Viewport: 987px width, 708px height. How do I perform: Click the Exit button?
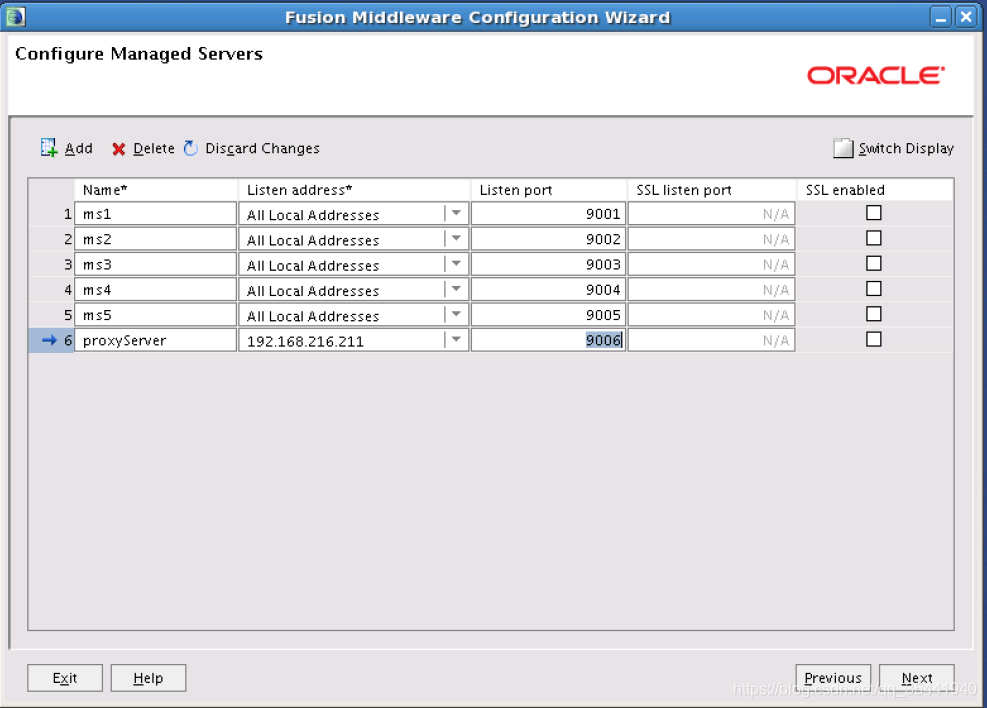click(65, 678)
